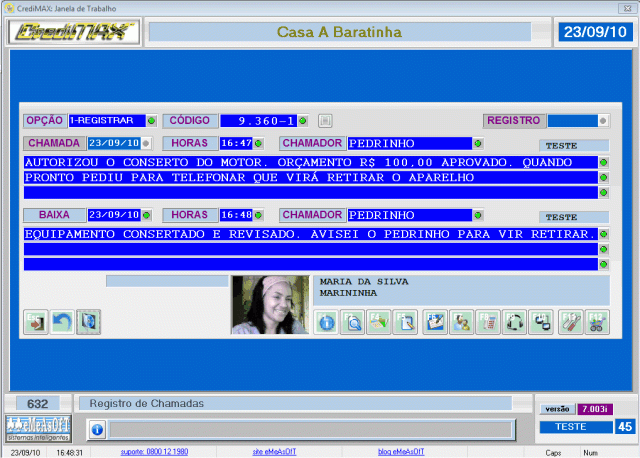640x458 pixels.
Task: Open the CHAMADA date 23/09/10 picker
Action: coord(113,144)
